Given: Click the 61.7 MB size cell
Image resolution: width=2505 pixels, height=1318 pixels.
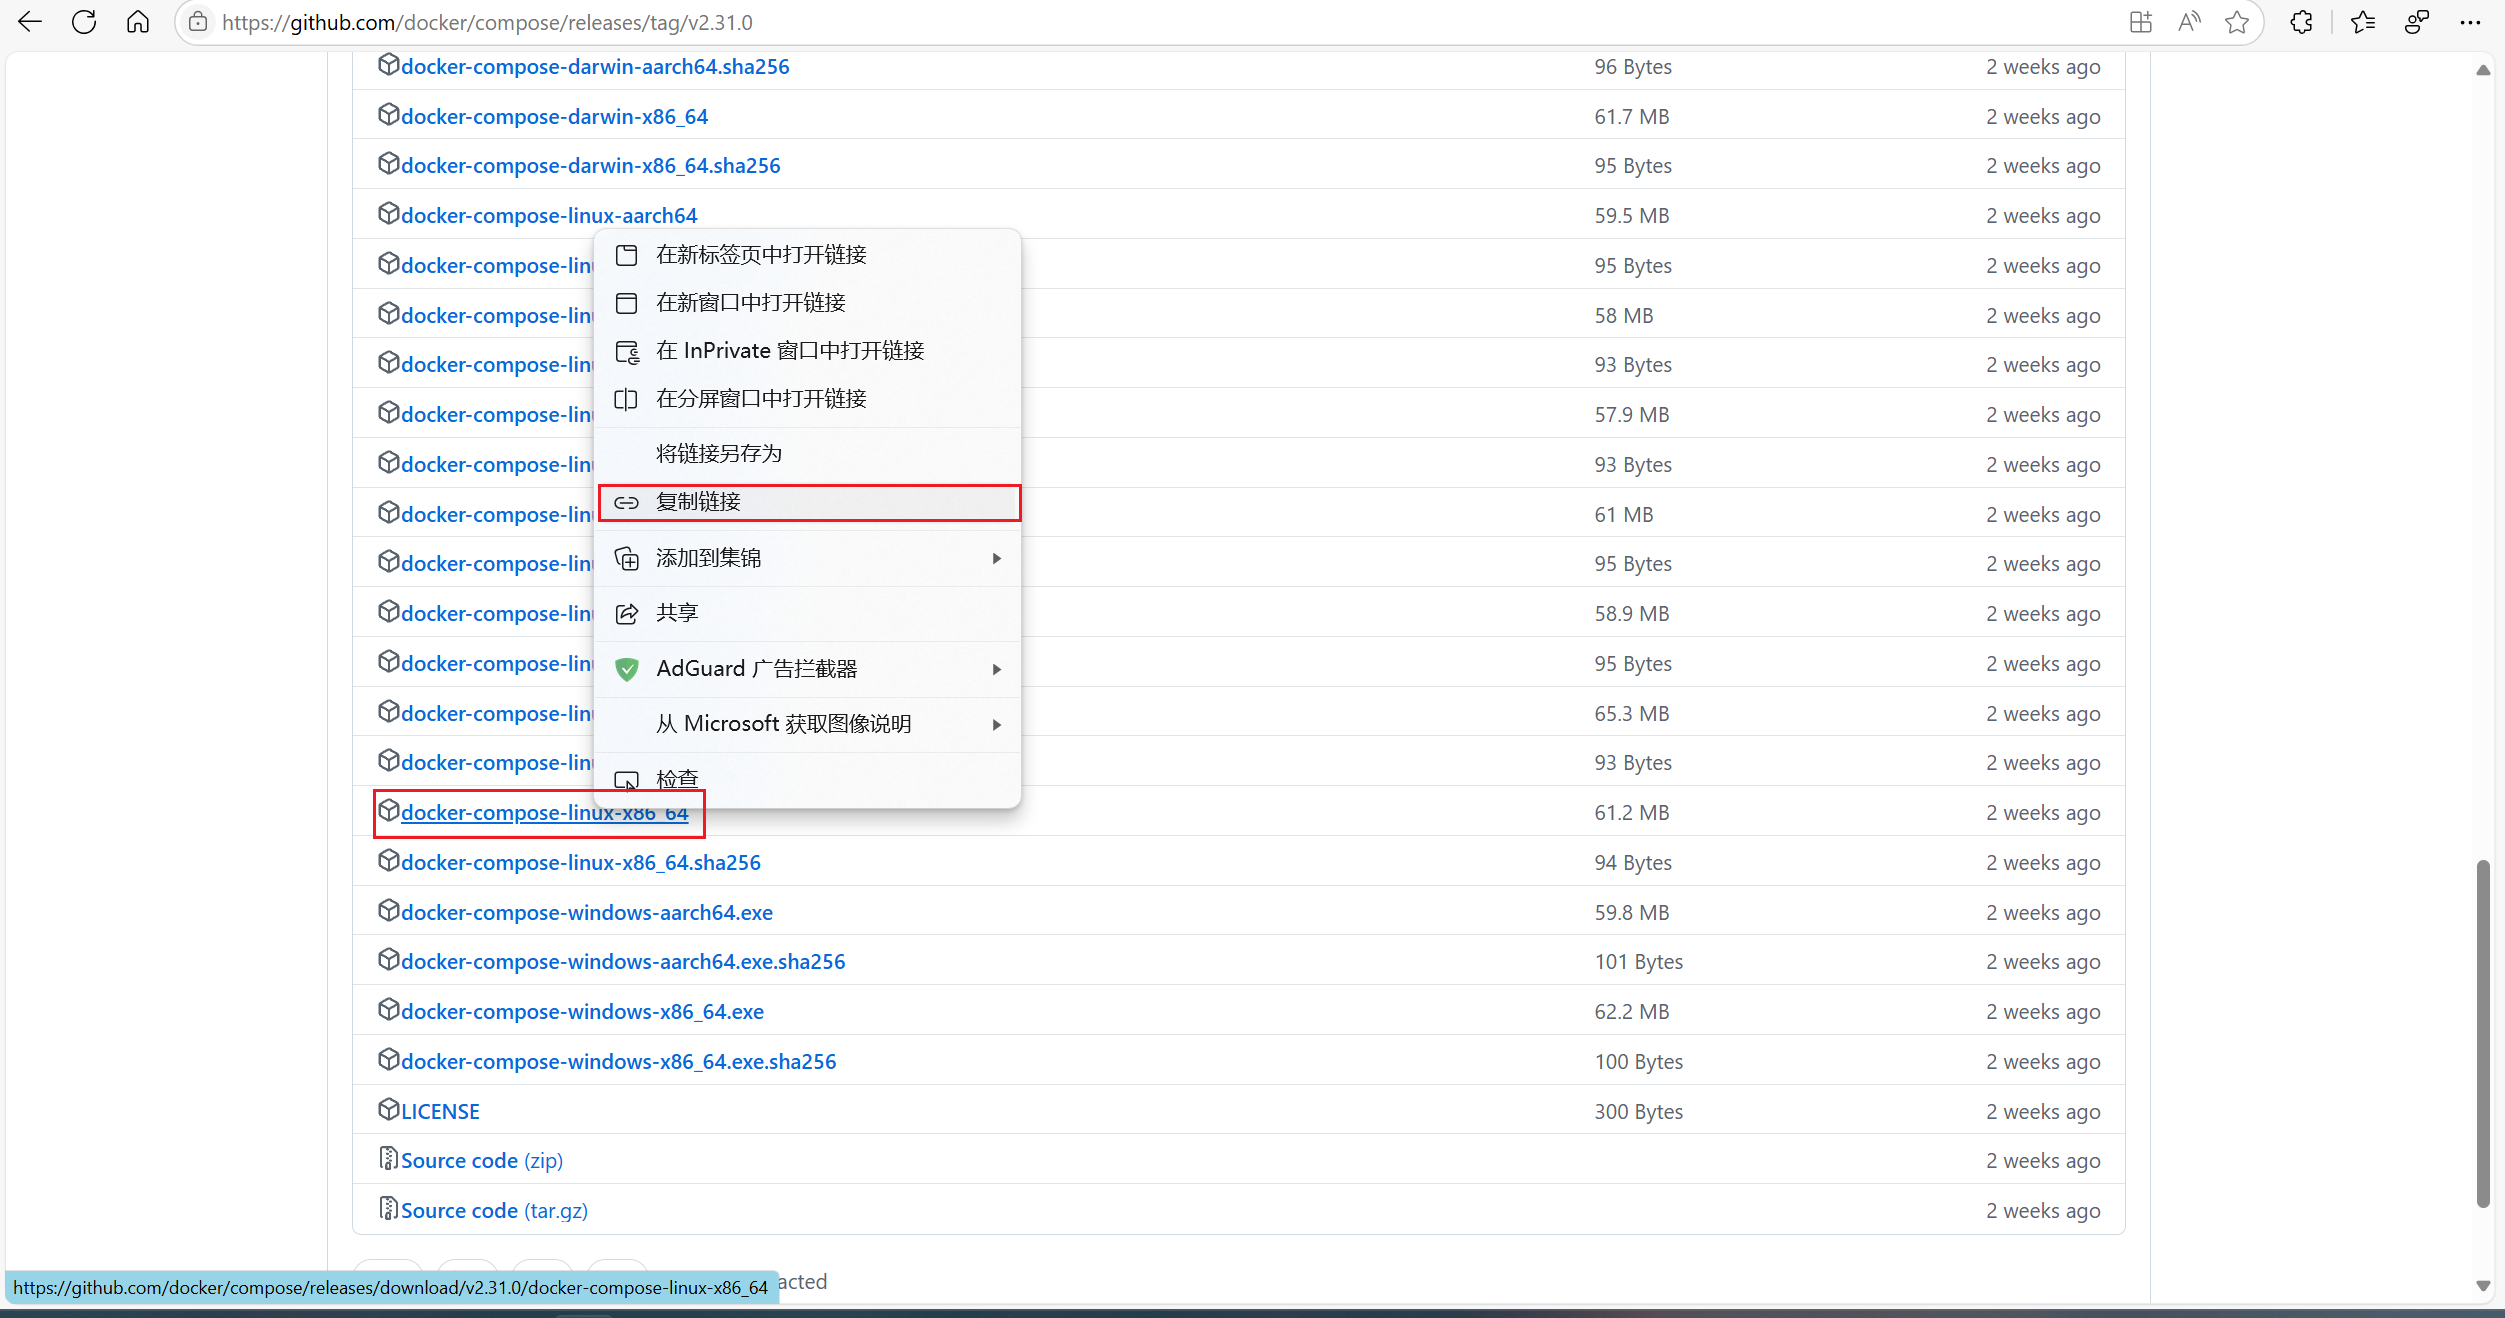Looking at the screenshot, I should click(x=1632, y=116).
